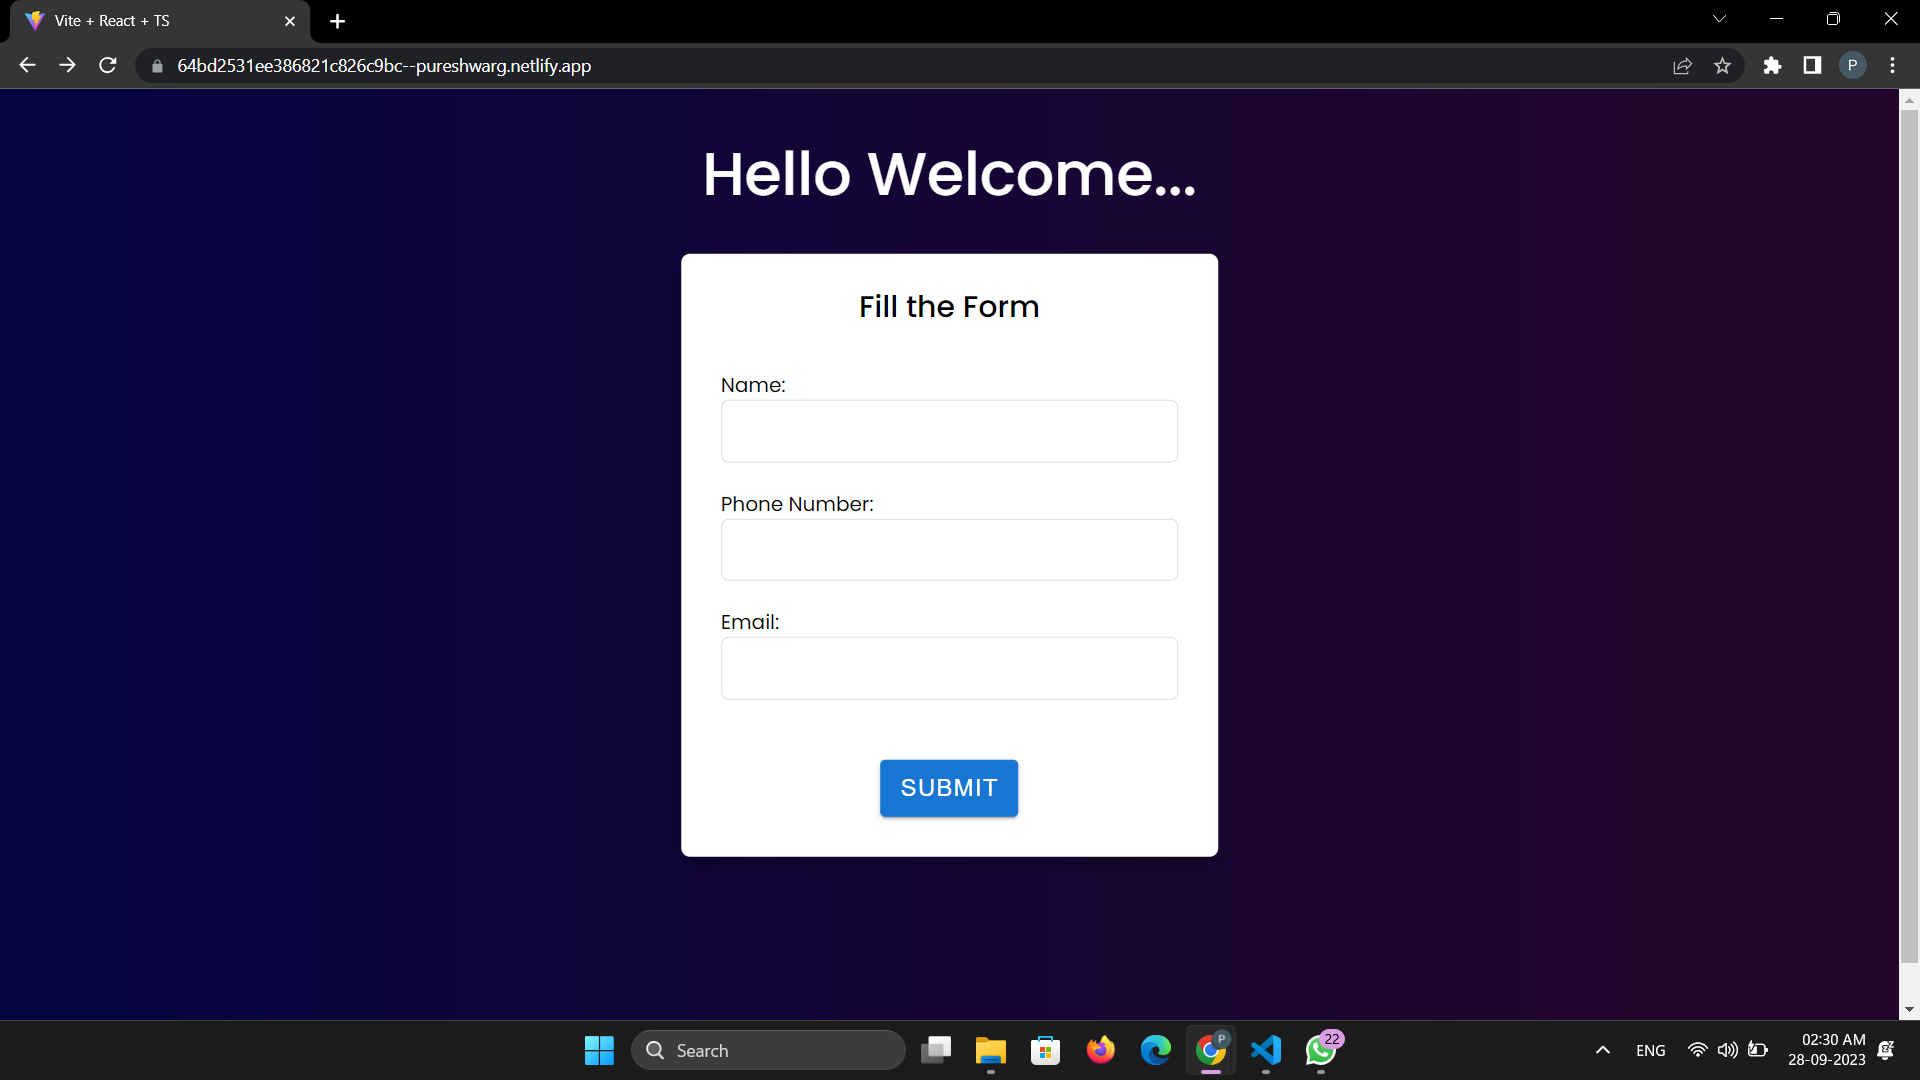
Task: Open a new browser tab
Action: tap(337, 21)
